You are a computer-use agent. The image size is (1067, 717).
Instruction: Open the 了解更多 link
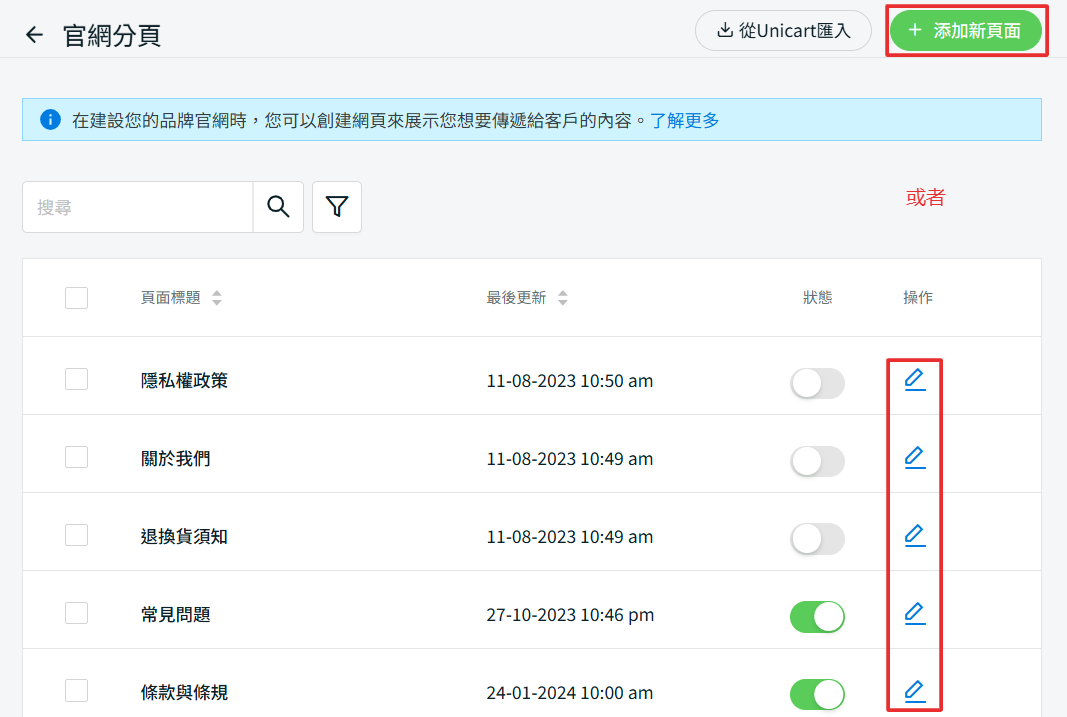coord(684,120)
